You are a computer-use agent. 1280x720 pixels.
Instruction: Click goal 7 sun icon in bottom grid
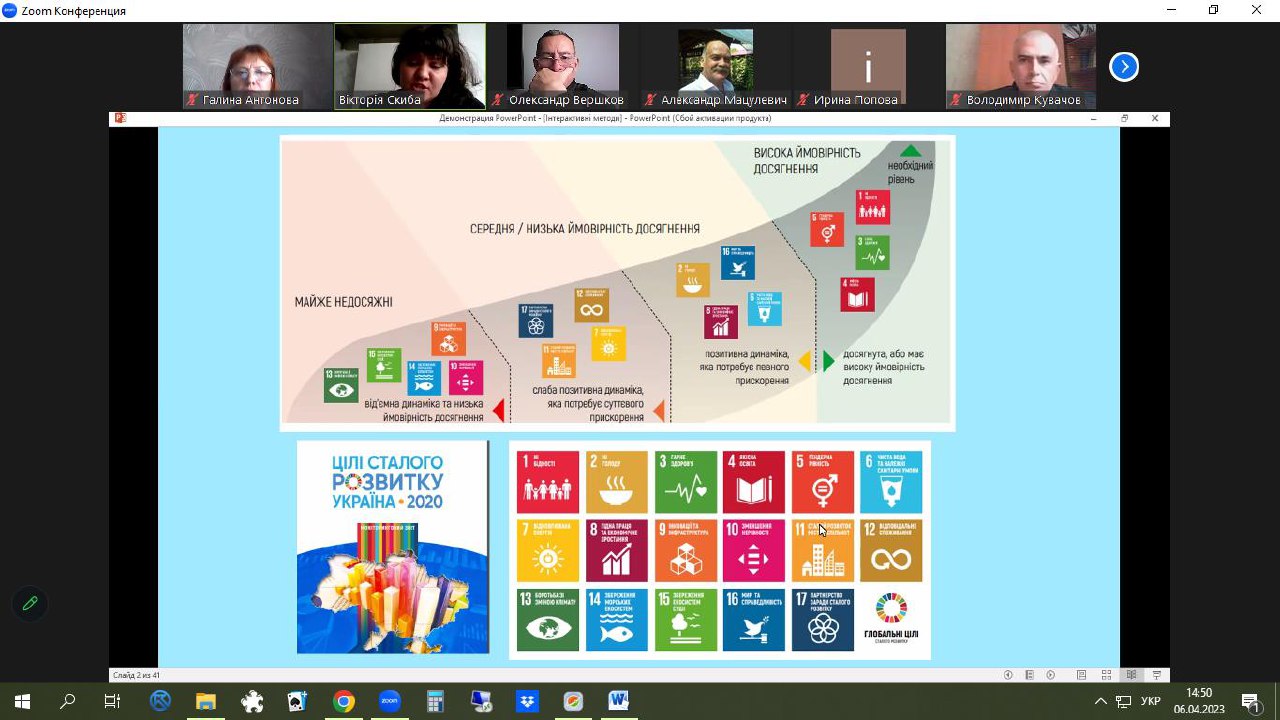click(548, 550)
